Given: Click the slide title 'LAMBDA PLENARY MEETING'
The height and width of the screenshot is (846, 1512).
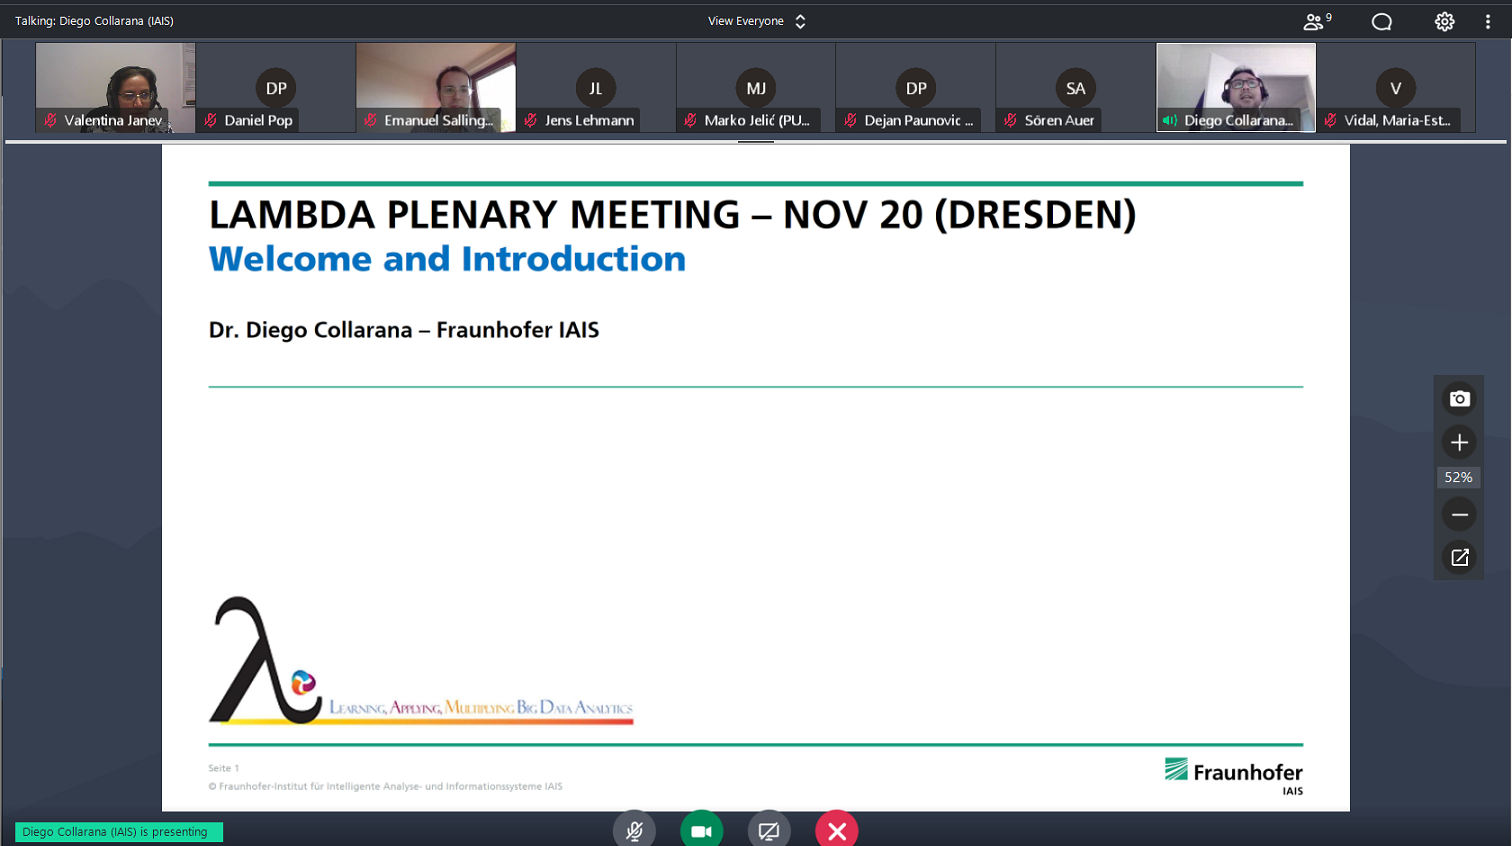Looking at the screenshot, I should coord(474,215).
